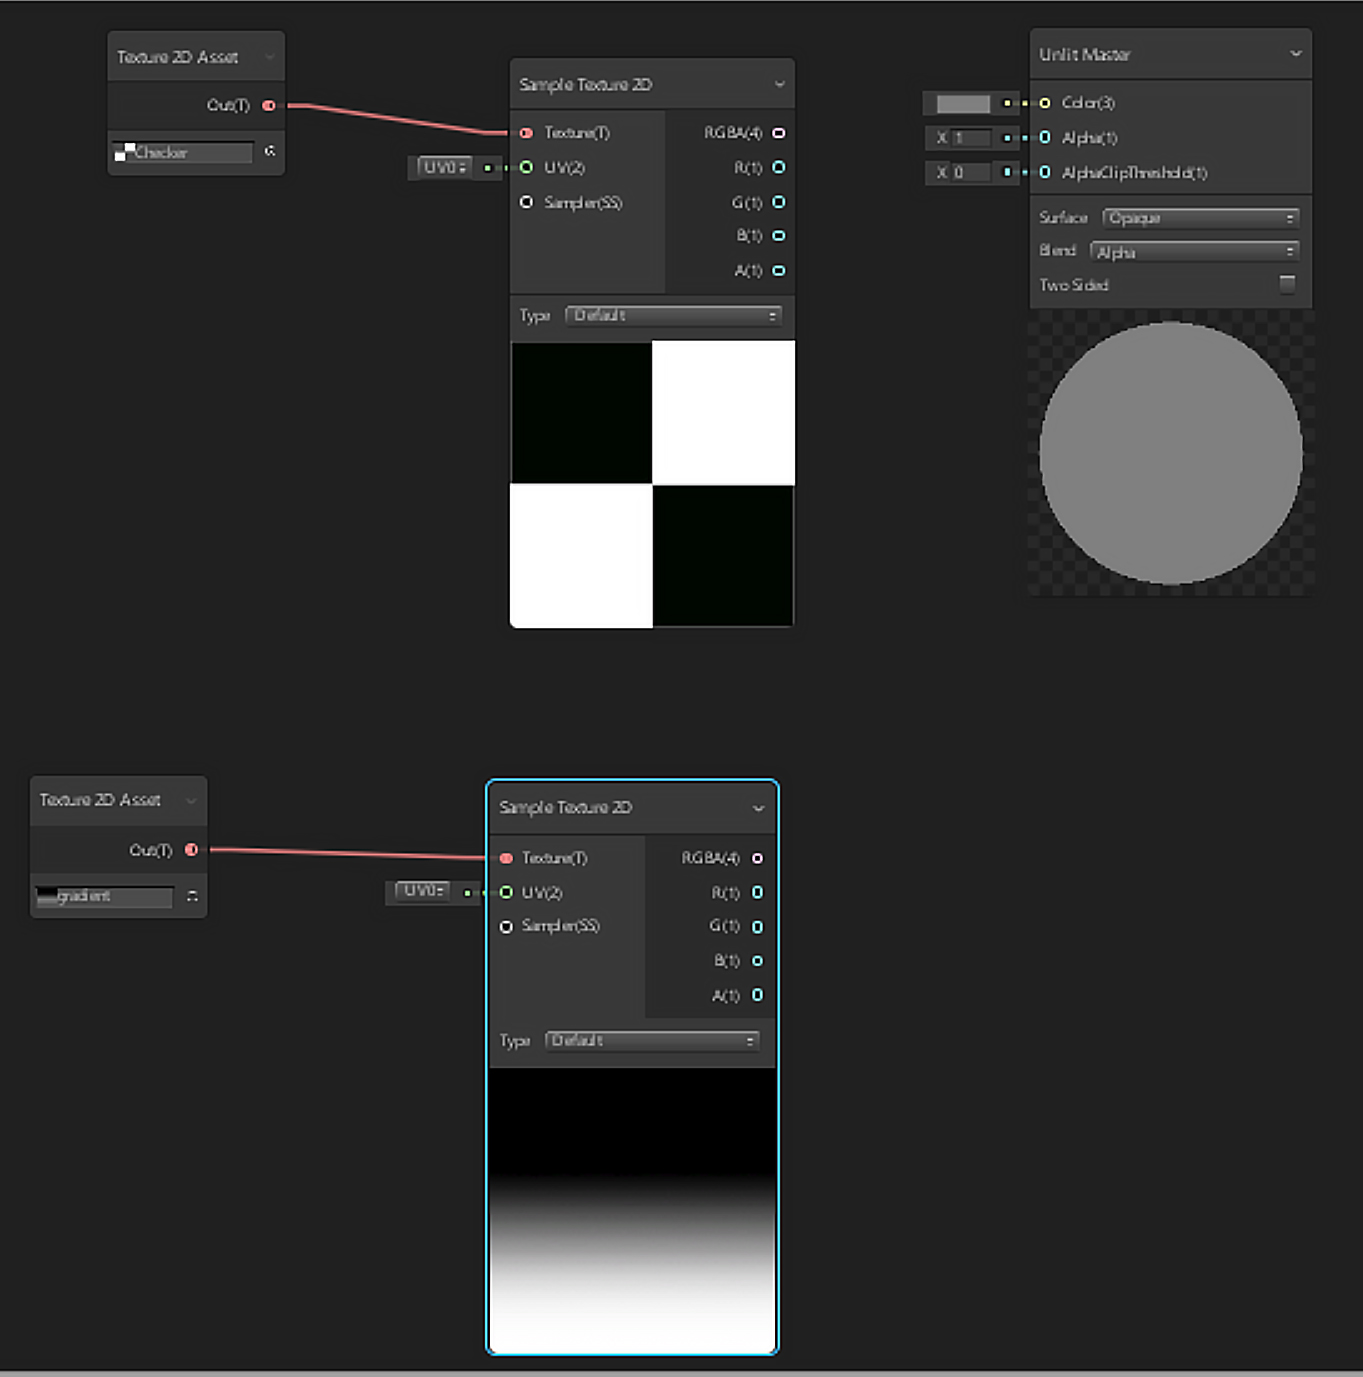This screenshot has width=1363, height=1377.
Task: Click B(1) output port on gradient Sample Texture node
Action: click(757, 961)
